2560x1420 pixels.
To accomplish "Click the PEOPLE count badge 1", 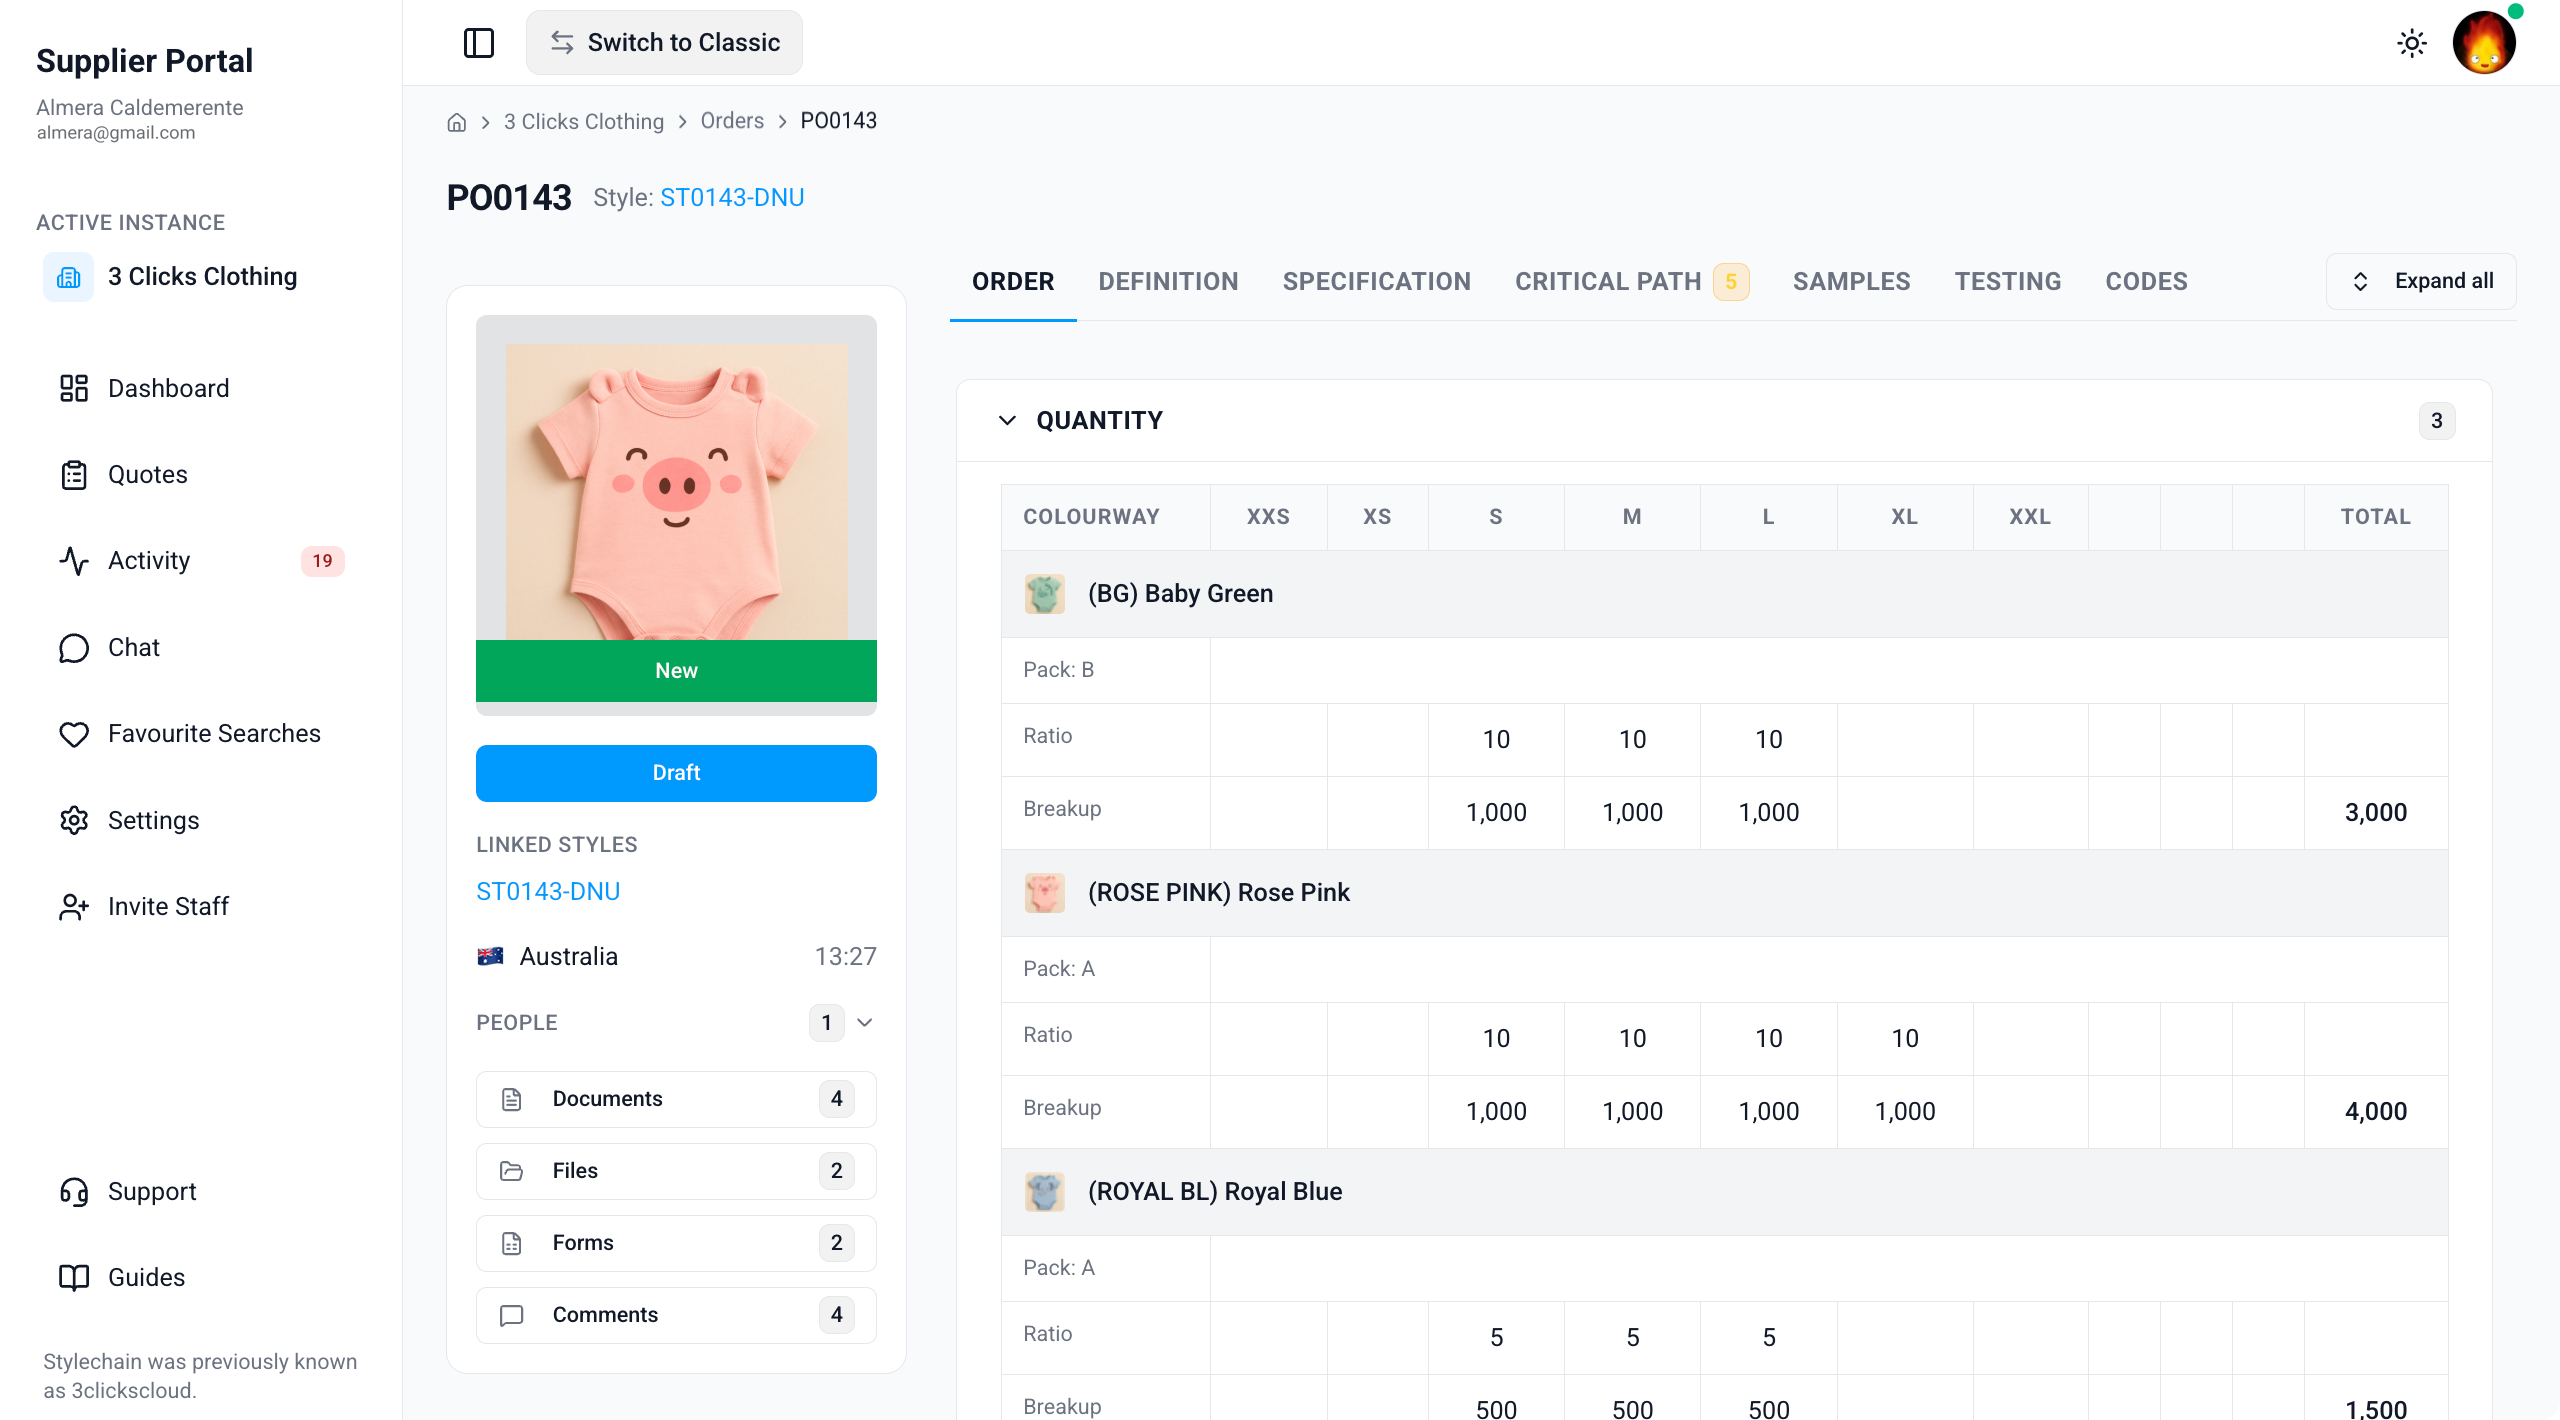I will click(x=826, y=1023).
